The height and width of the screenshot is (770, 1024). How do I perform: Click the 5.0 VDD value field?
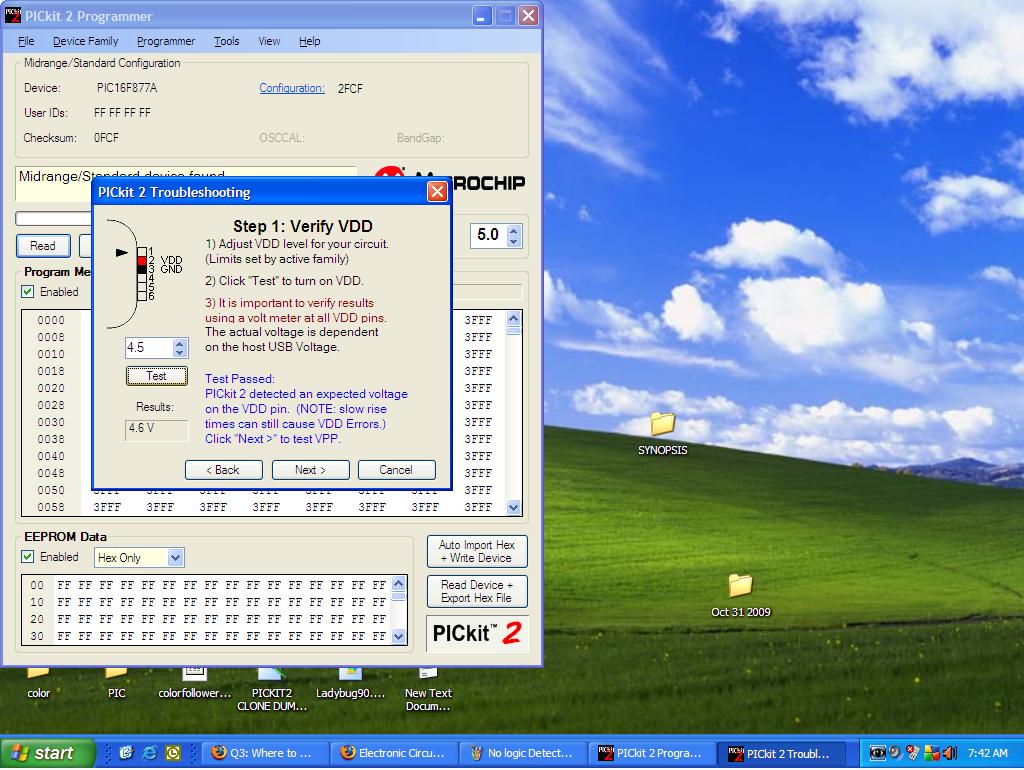[x=488, y=235]
